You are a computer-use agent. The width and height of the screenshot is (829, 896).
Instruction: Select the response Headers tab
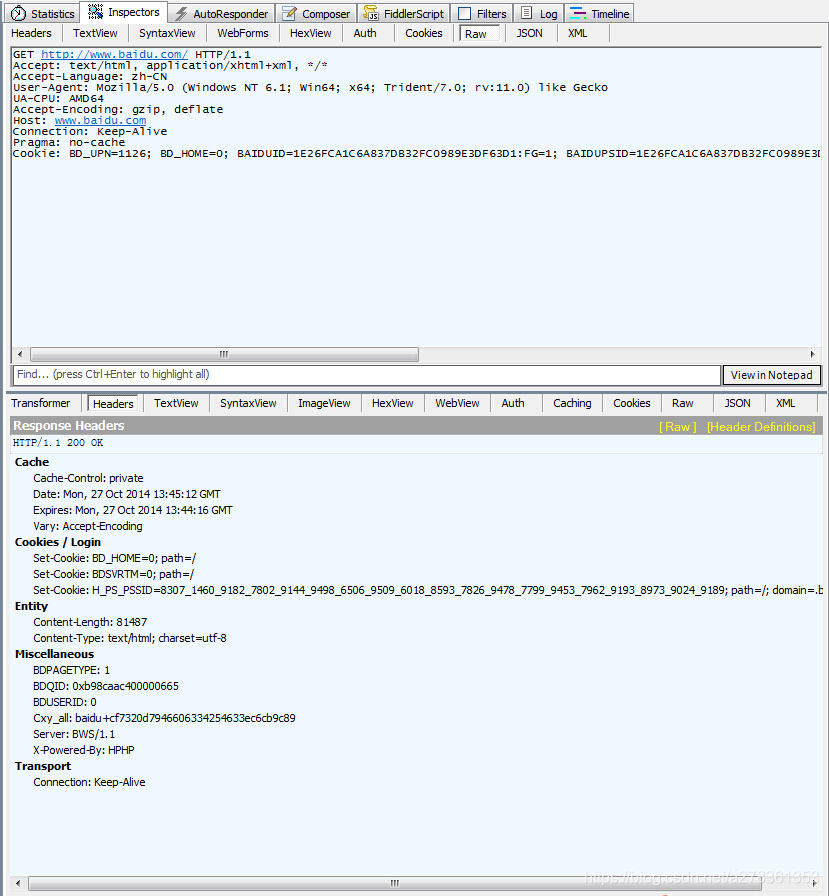[x=113, y=404]
